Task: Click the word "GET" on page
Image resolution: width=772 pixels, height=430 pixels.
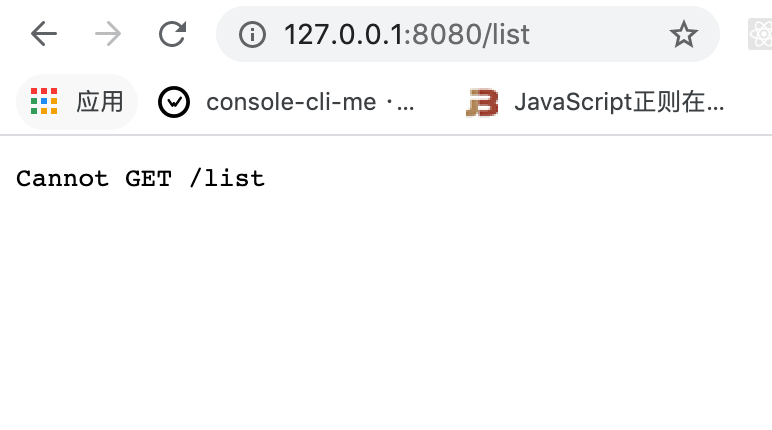Action: coord(148,179)
